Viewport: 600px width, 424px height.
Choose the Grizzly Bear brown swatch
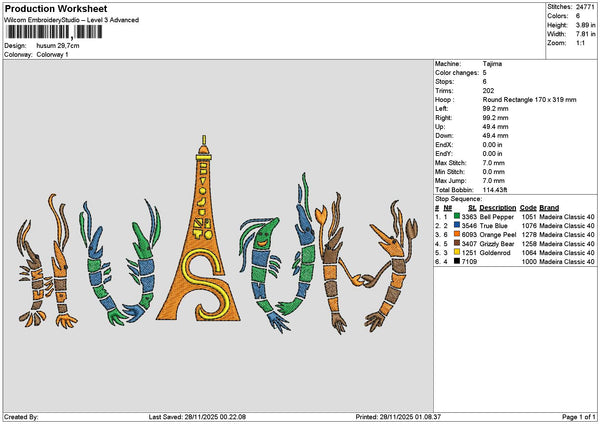click(456, 270)
